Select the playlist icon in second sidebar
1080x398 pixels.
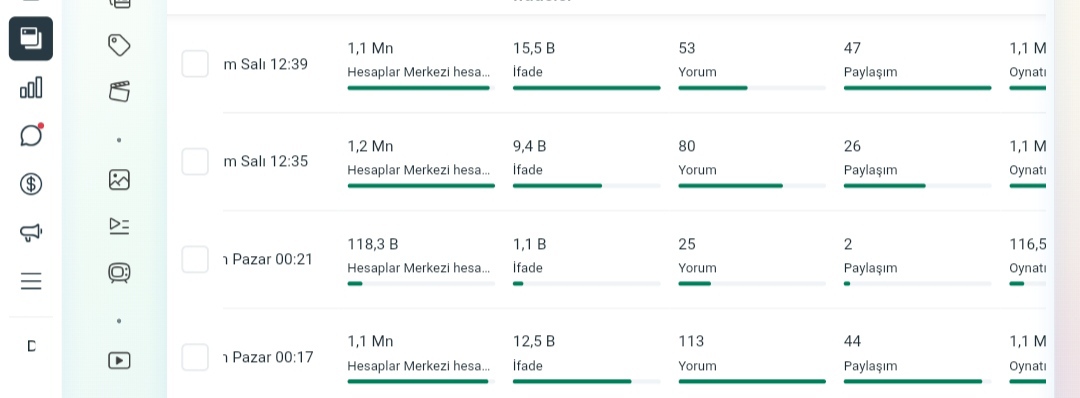coord(119,226)
